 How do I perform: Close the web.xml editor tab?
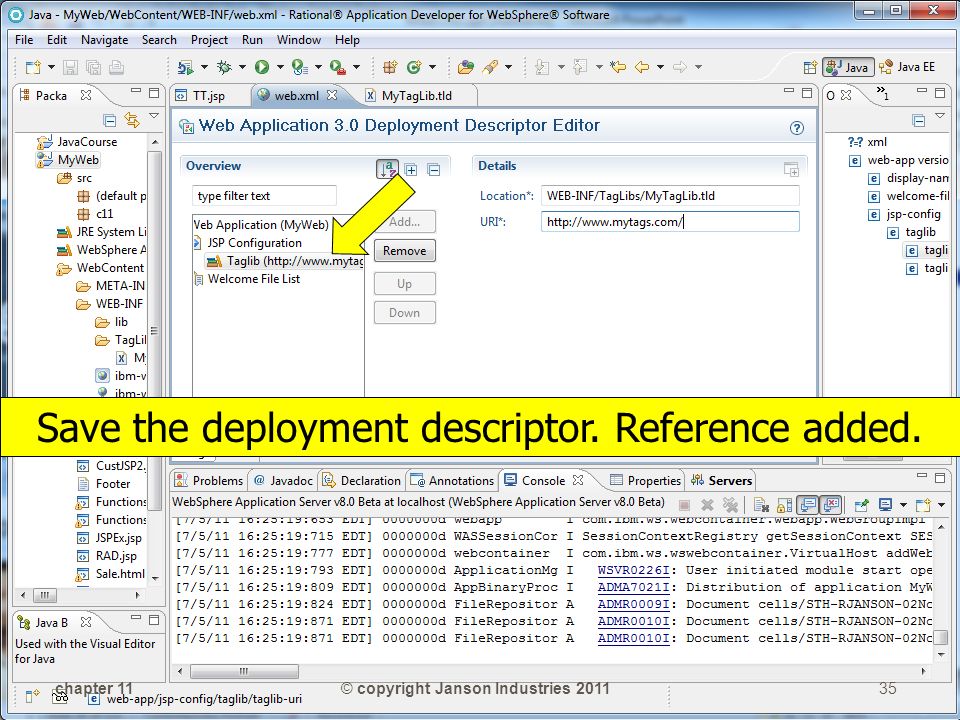tap(332, 95)
